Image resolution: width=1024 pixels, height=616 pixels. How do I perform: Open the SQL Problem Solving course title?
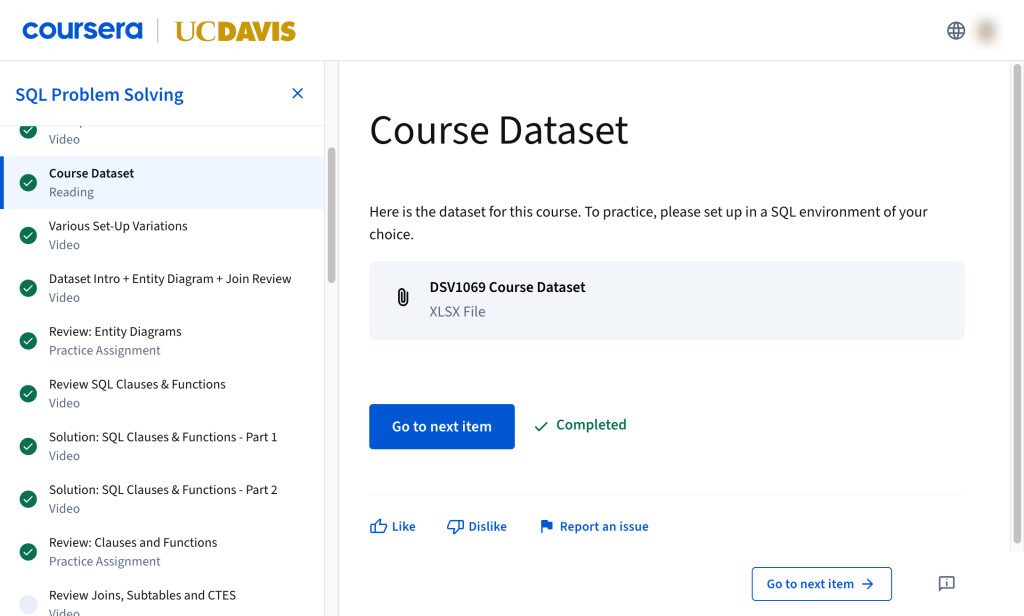(99, 95)
